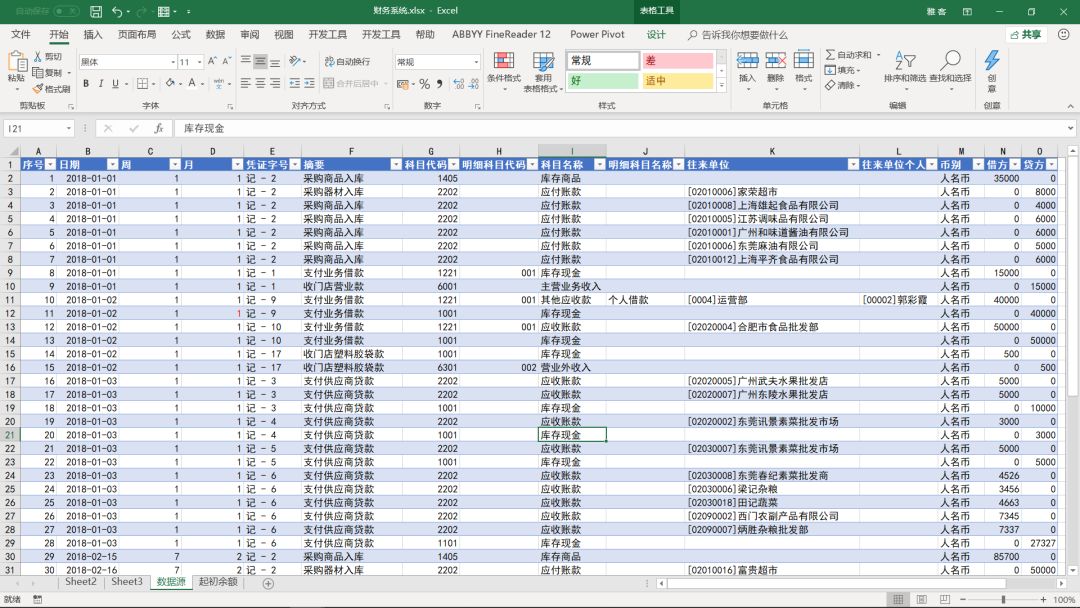1080x608 pixels.
Task: Open Conditional Formatting icon
Action: (x=503, y=61)
